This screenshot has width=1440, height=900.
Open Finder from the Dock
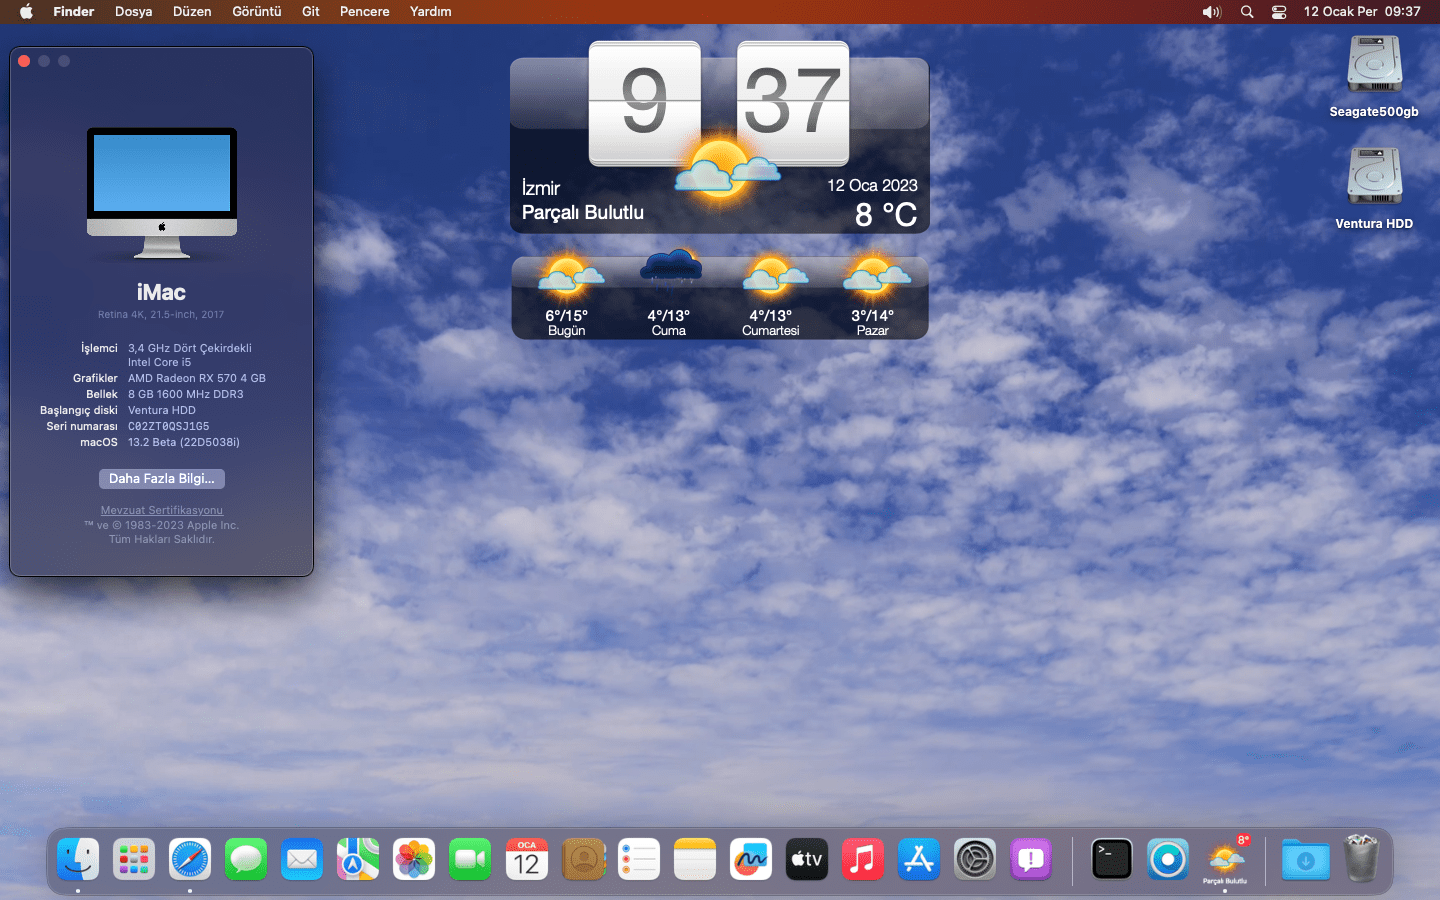(x=78, y=859)
